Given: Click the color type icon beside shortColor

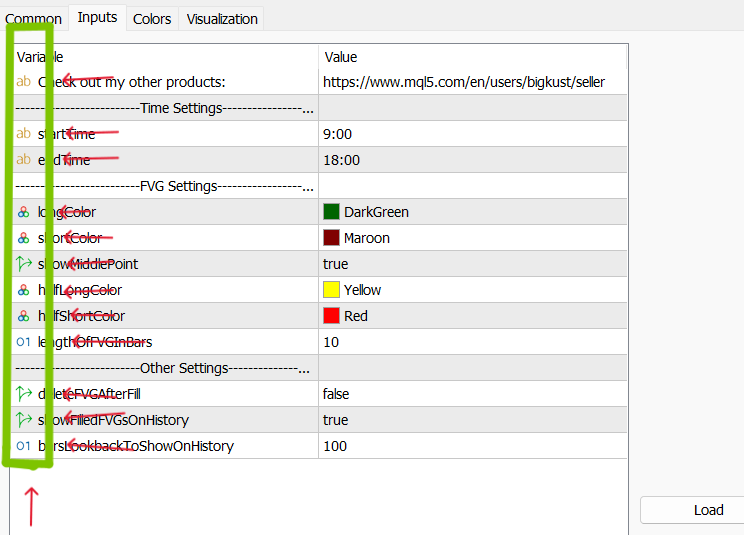Looking at the screenshot, I should point(23,238).
